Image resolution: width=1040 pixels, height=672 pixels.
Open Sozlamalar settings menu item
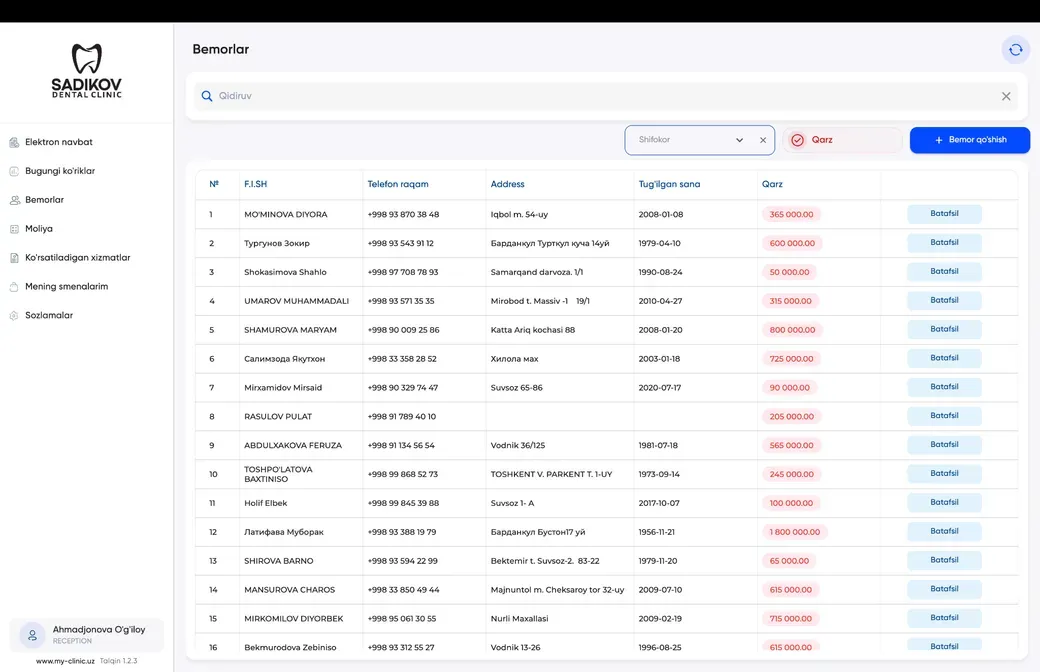click(49, 315)
